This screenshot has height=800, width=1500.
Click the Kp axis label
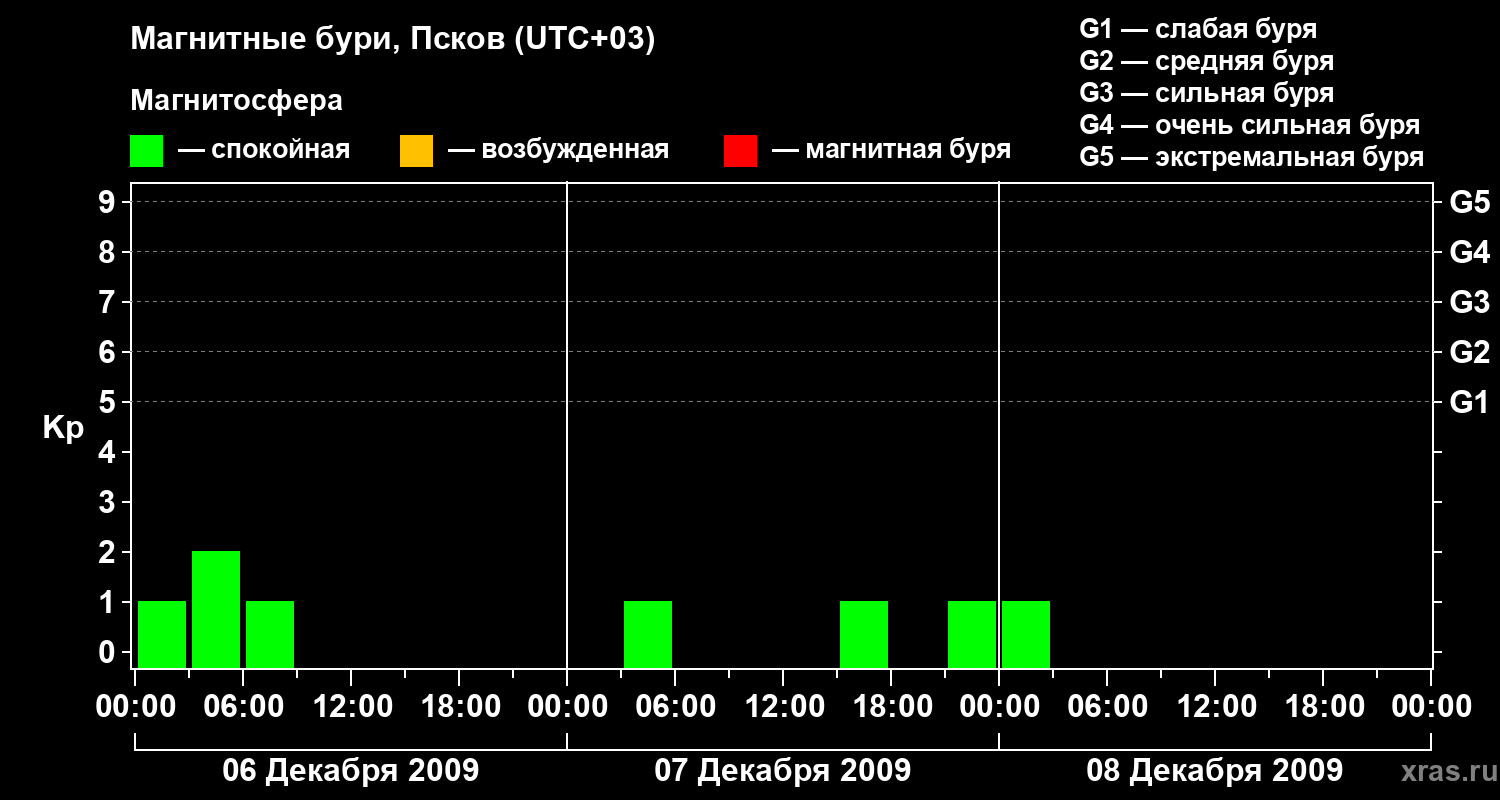tap(63, 427)
